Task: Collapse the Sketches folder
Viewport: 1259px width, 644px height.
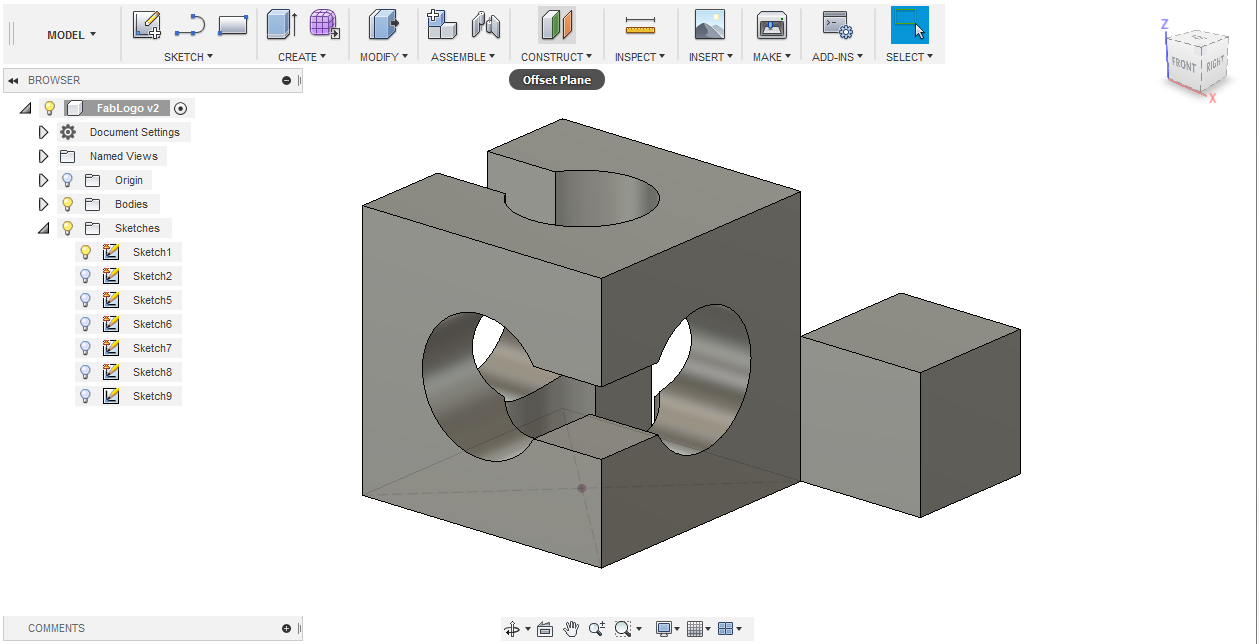Action: (43, 228)
